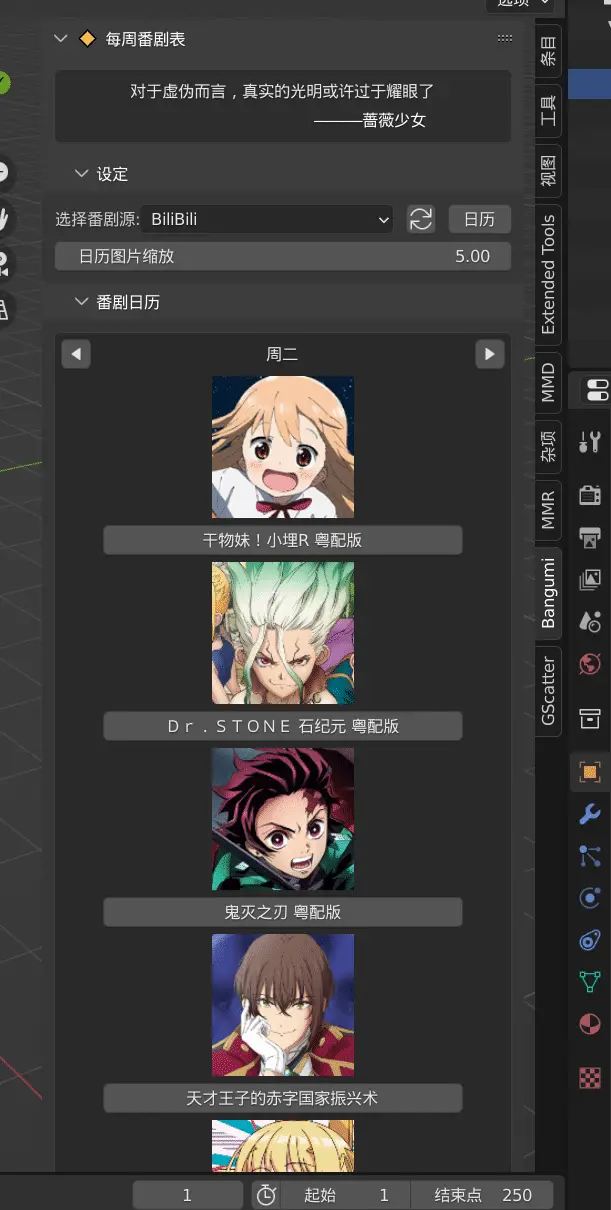
Task: Open the Scene properties tab
Action: [x=590, y=621]
